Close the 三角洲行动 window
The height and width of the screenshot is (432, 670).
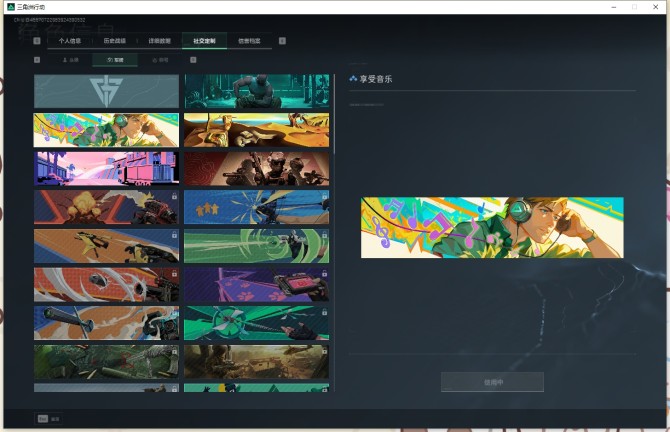click(x=655, y=7)
